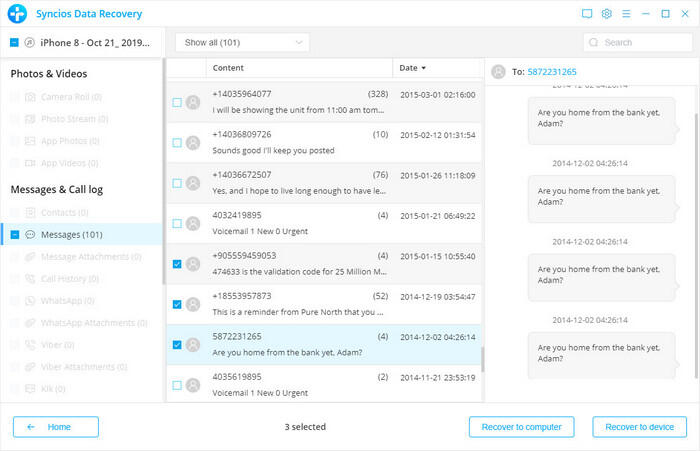
Task: Click the iPhone 8 device icon
Action: [30, 43]
